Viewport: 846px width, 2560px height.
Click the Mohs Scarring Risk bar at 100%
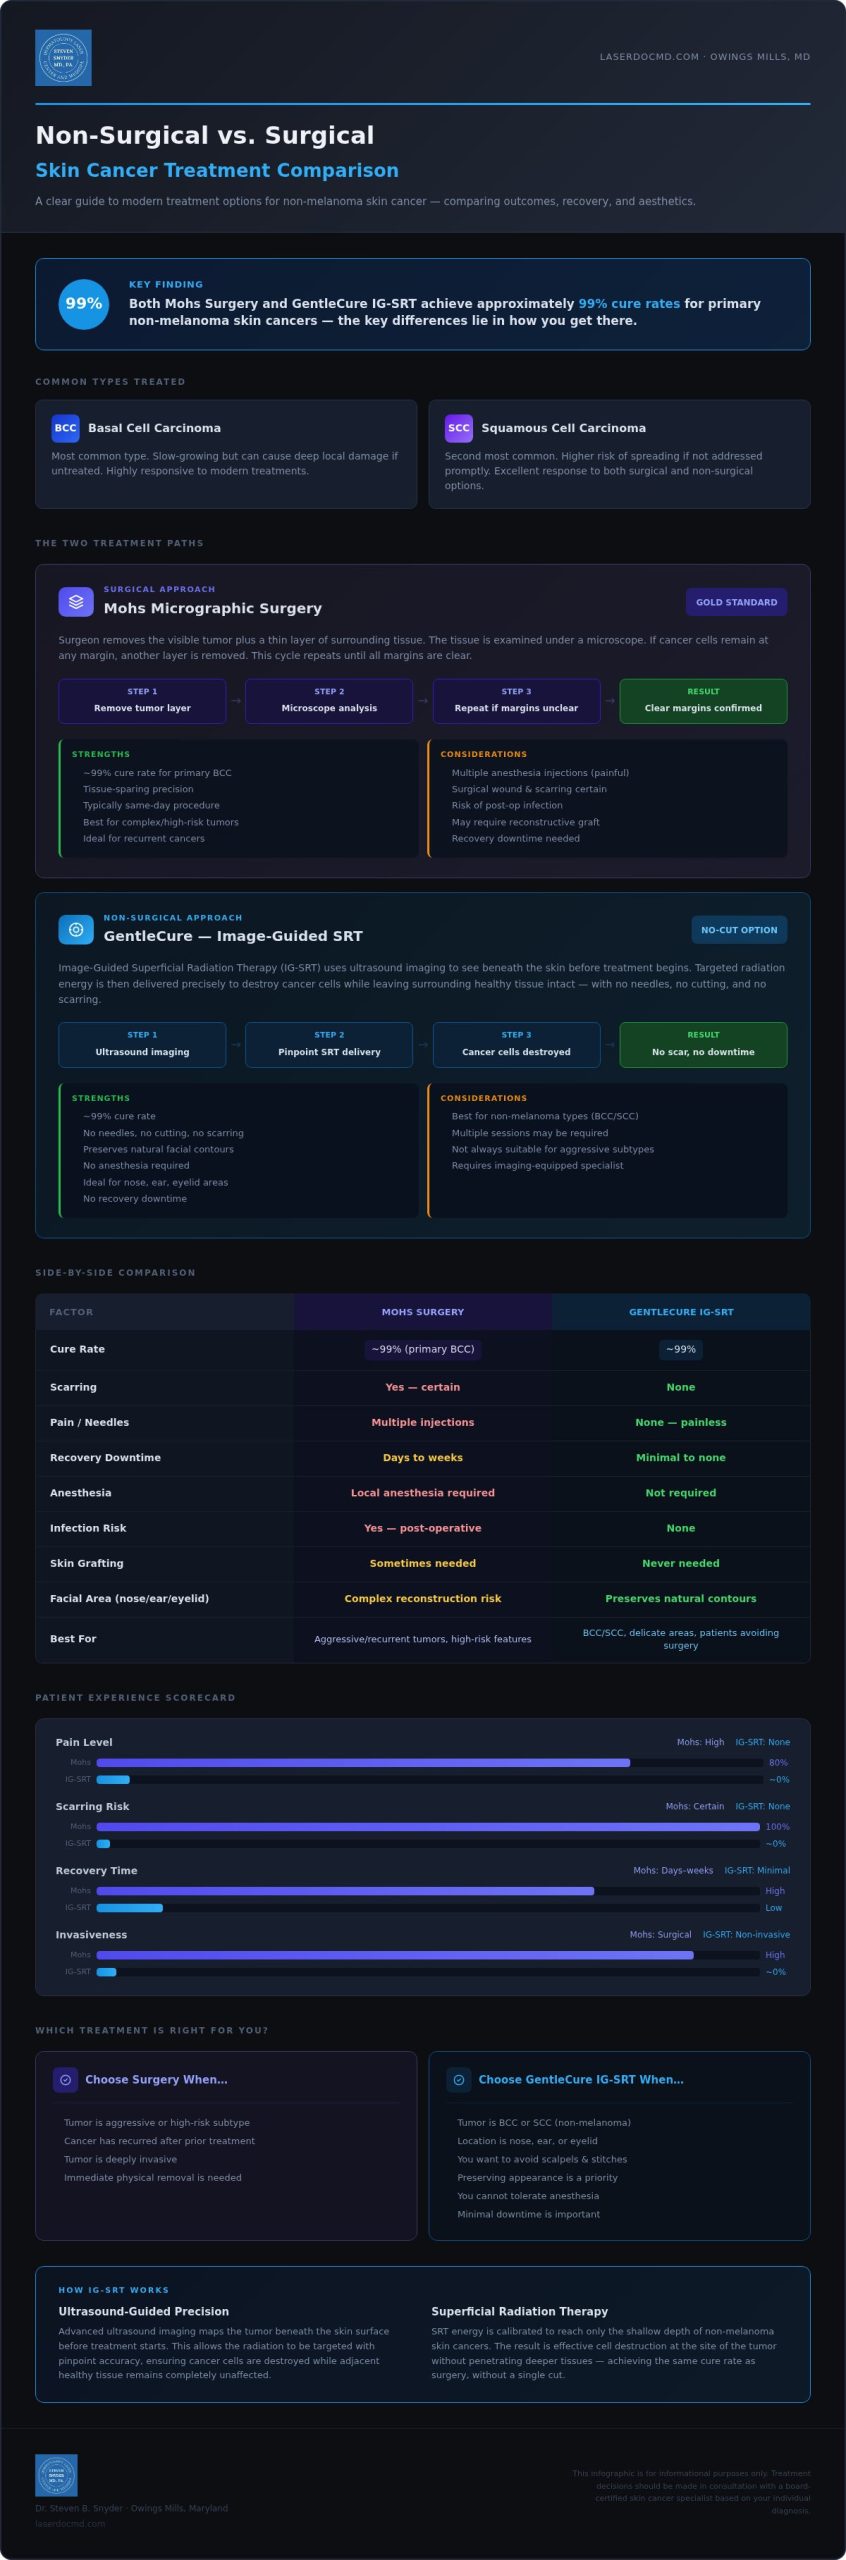coord(428,1827)
